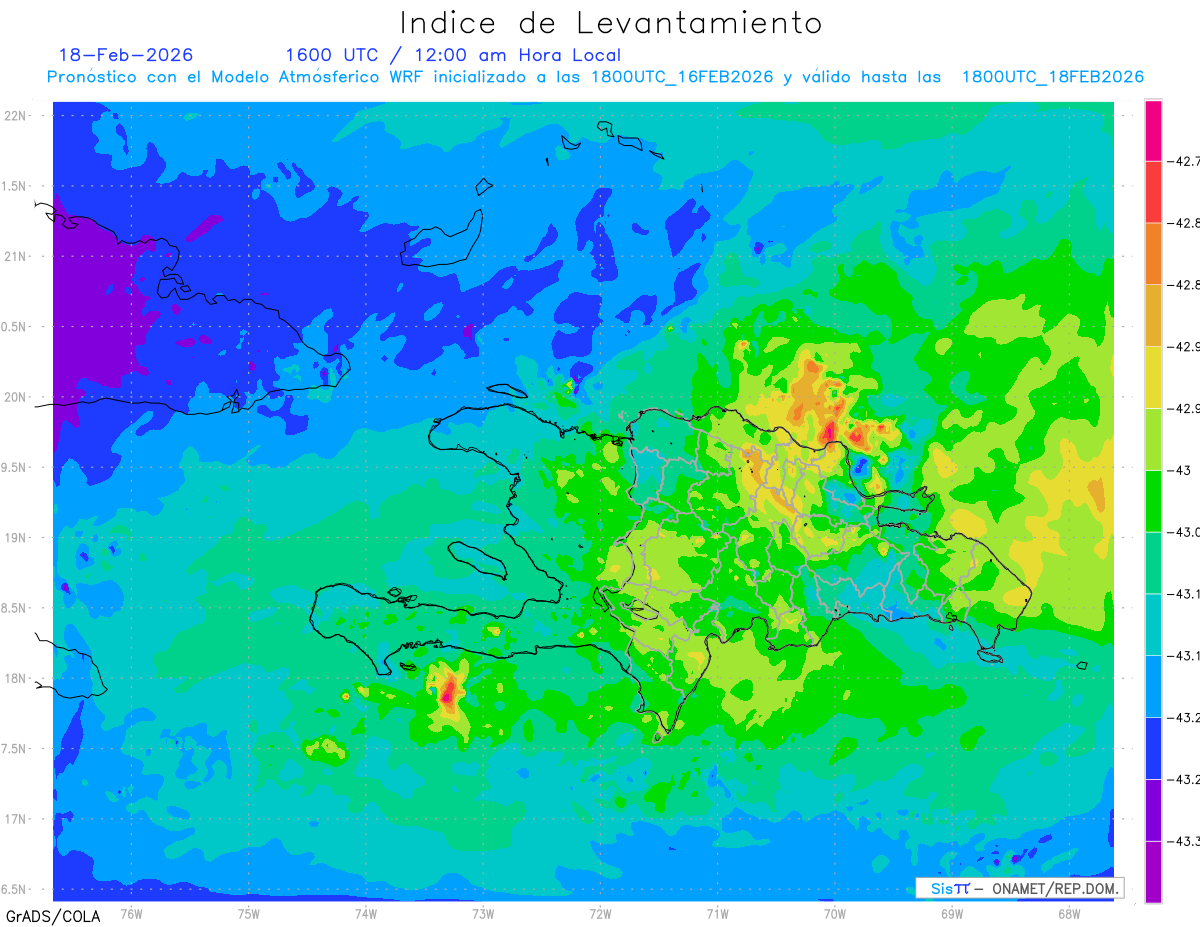The height and width of the screenshot is (927, 1200).
Task: Click the "19N" latitude label
Action: coord(15,538)
